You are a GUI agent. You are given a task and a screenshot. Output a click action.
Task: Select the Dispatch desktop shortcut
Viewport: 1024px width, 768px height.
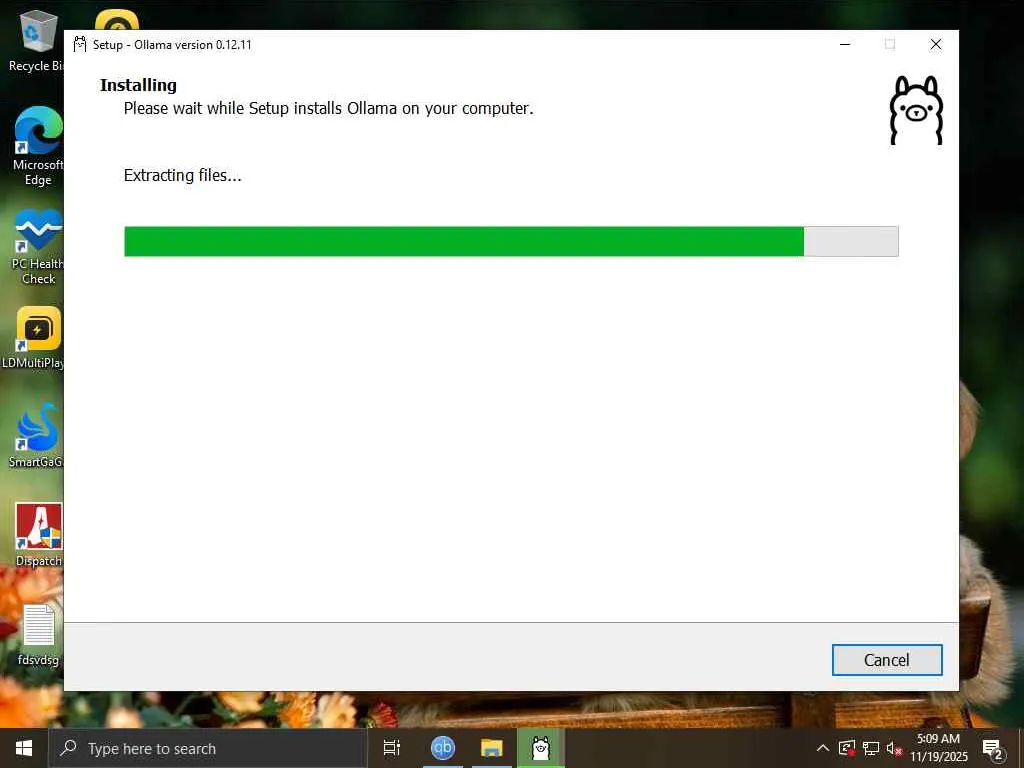coord(38,535)
